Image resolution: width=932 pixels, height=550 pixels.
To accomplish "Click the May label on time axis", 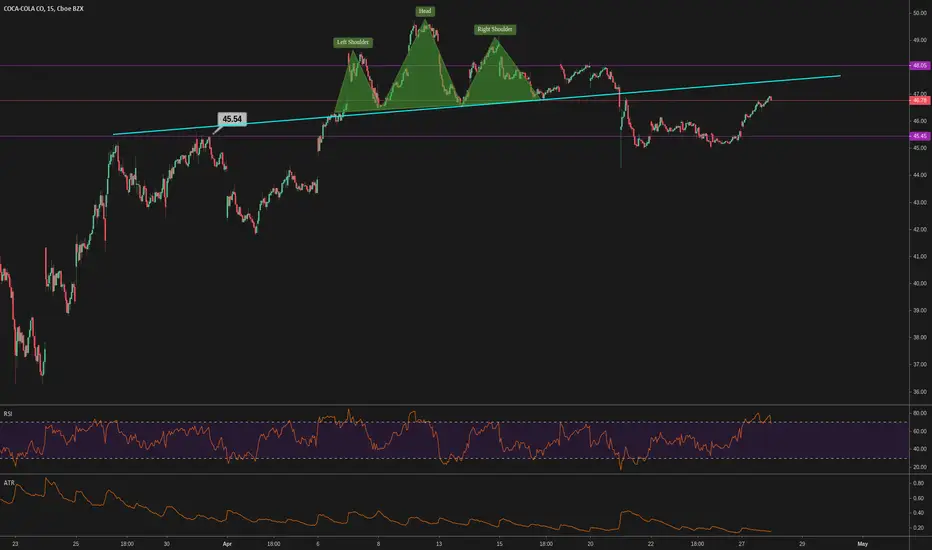I will pos(862,543).
